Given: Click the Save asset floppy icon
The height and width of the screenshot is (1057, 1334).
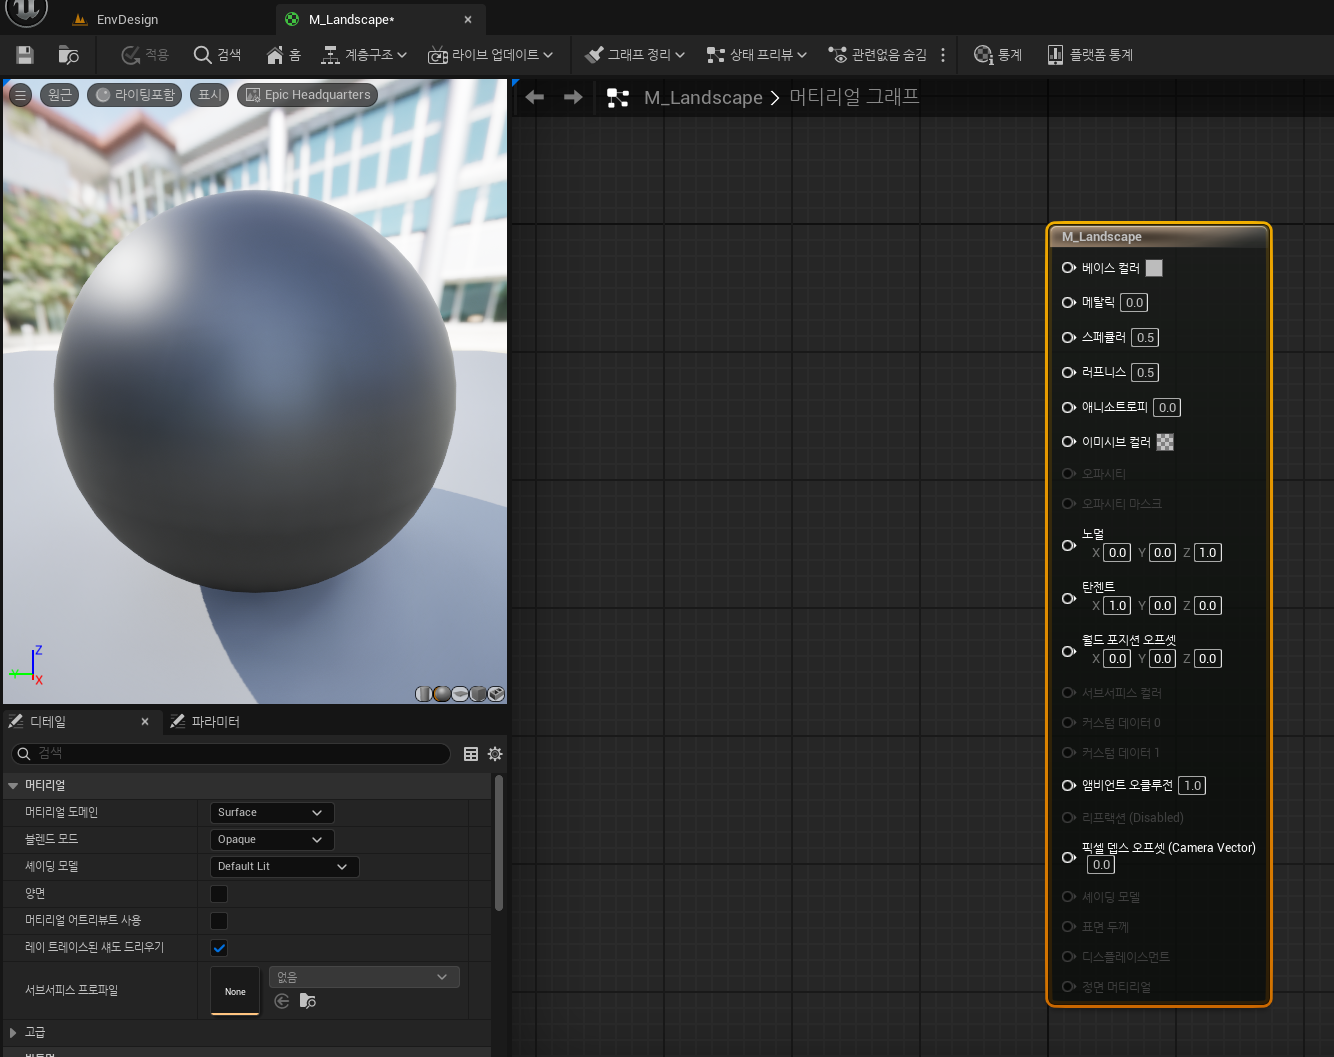Looking at the screenshot, I should (25, 55).
